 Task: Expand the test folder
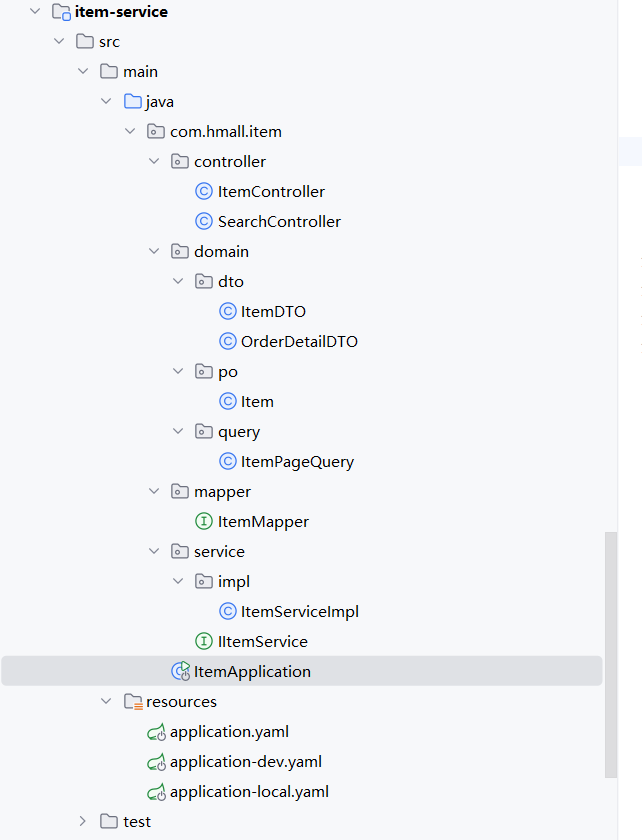[83, 821]
